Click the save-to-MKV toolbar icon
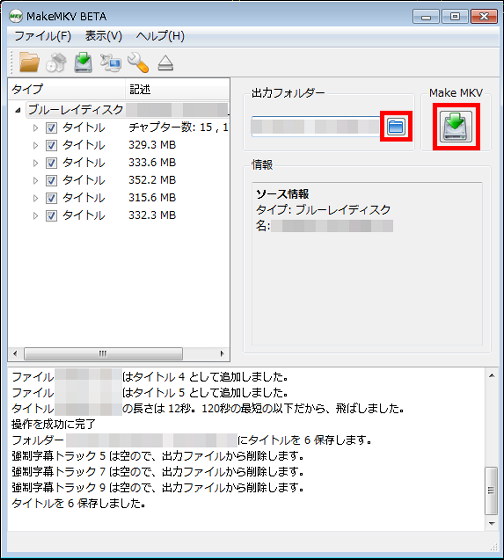The height and width of the screenshot is (560, 504). point(83,62)
